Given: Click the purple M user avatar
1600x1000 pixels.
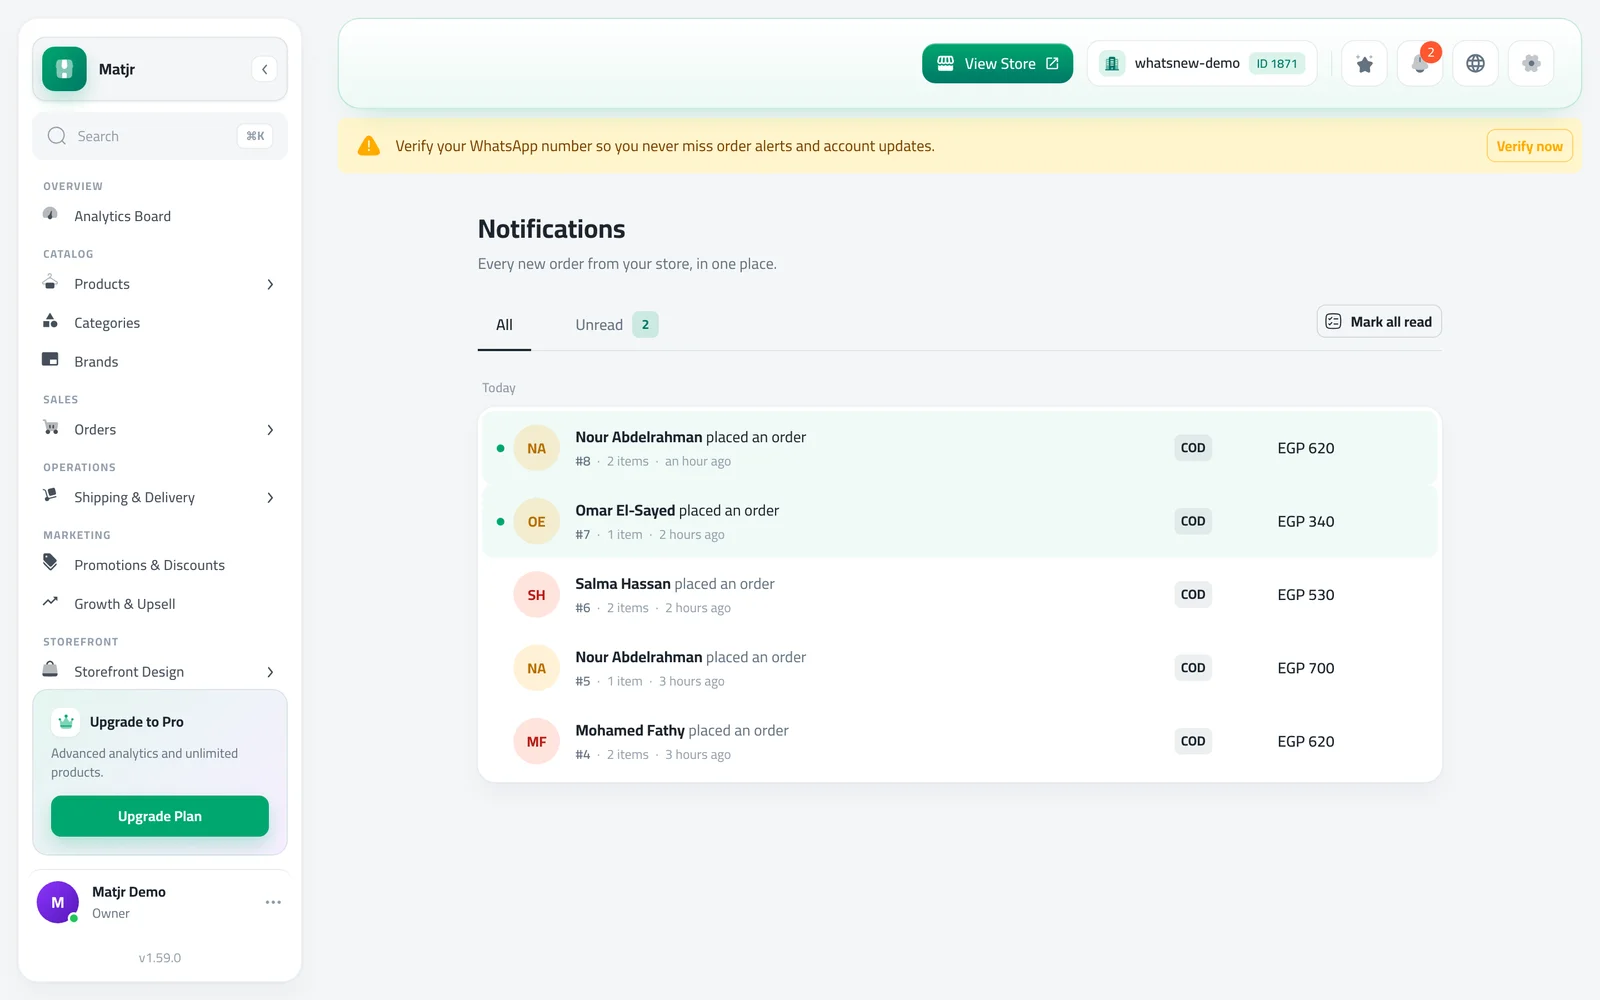Looking at the screenshot, I should (x=58, y=902).
